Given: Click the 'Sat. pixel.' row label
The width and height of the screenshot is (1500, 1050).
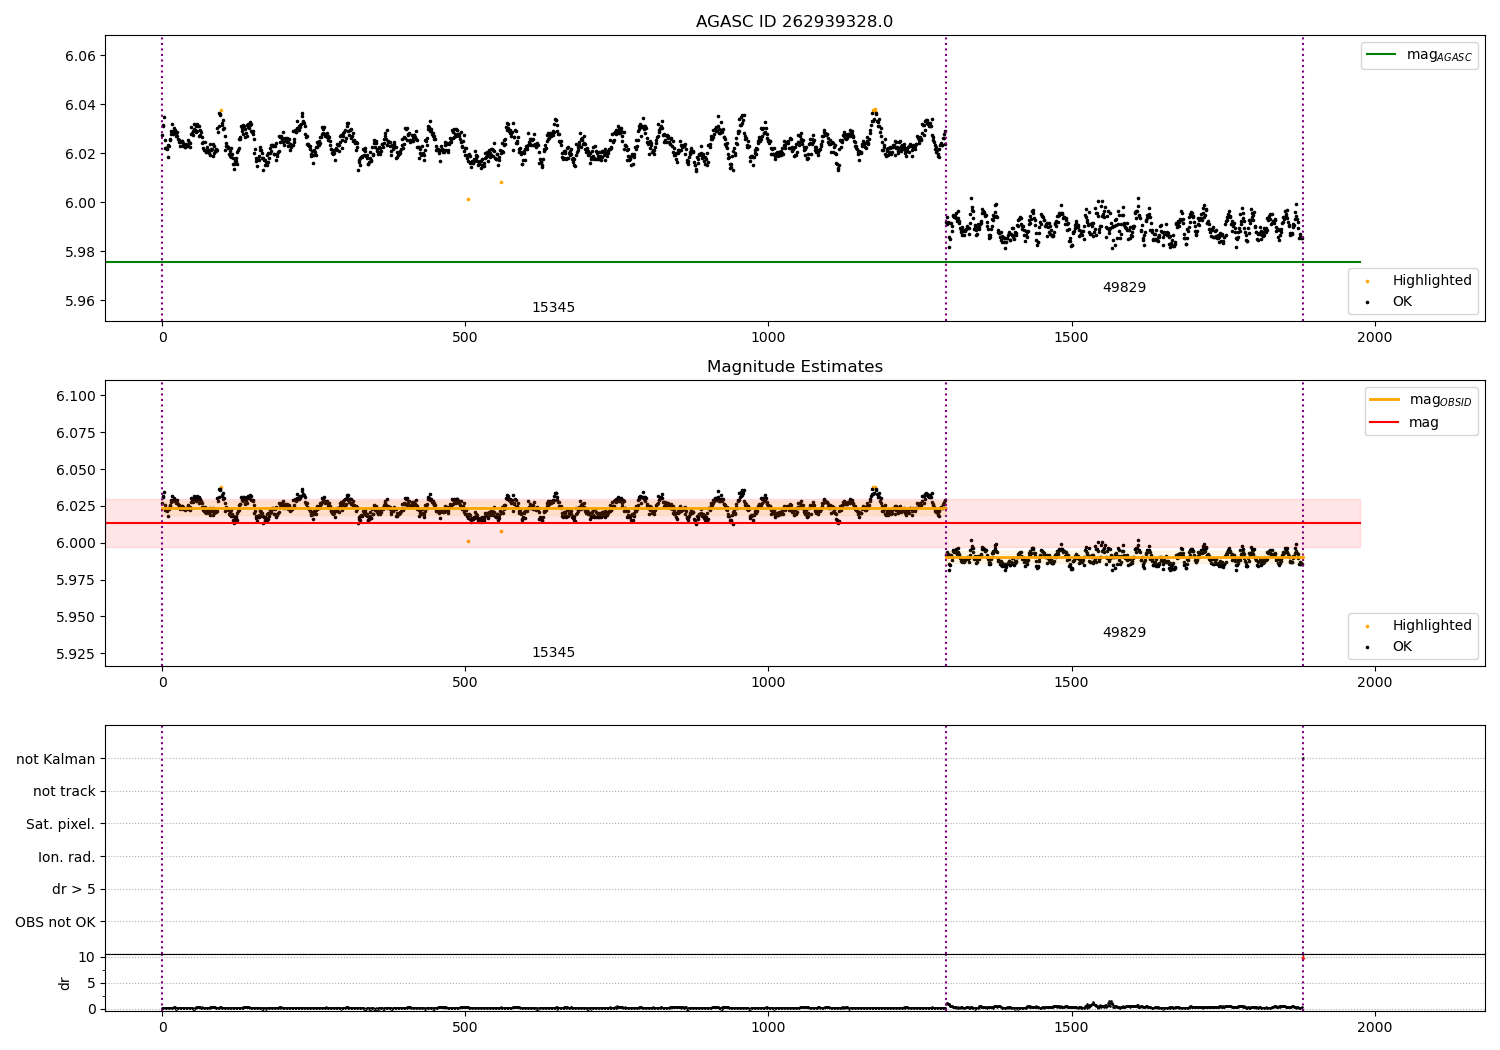Looking at the screenshot, I should 61,824.
